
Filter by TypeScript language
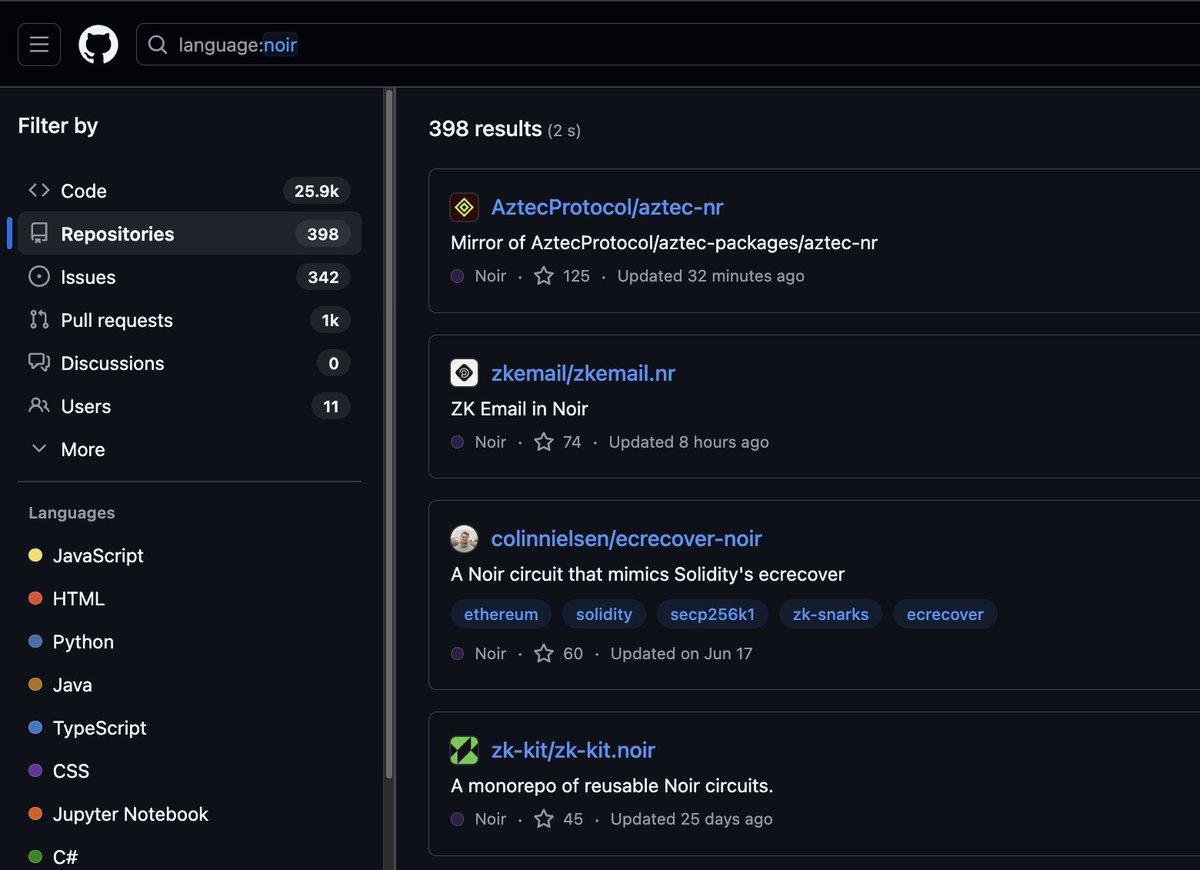pos(99,728)
